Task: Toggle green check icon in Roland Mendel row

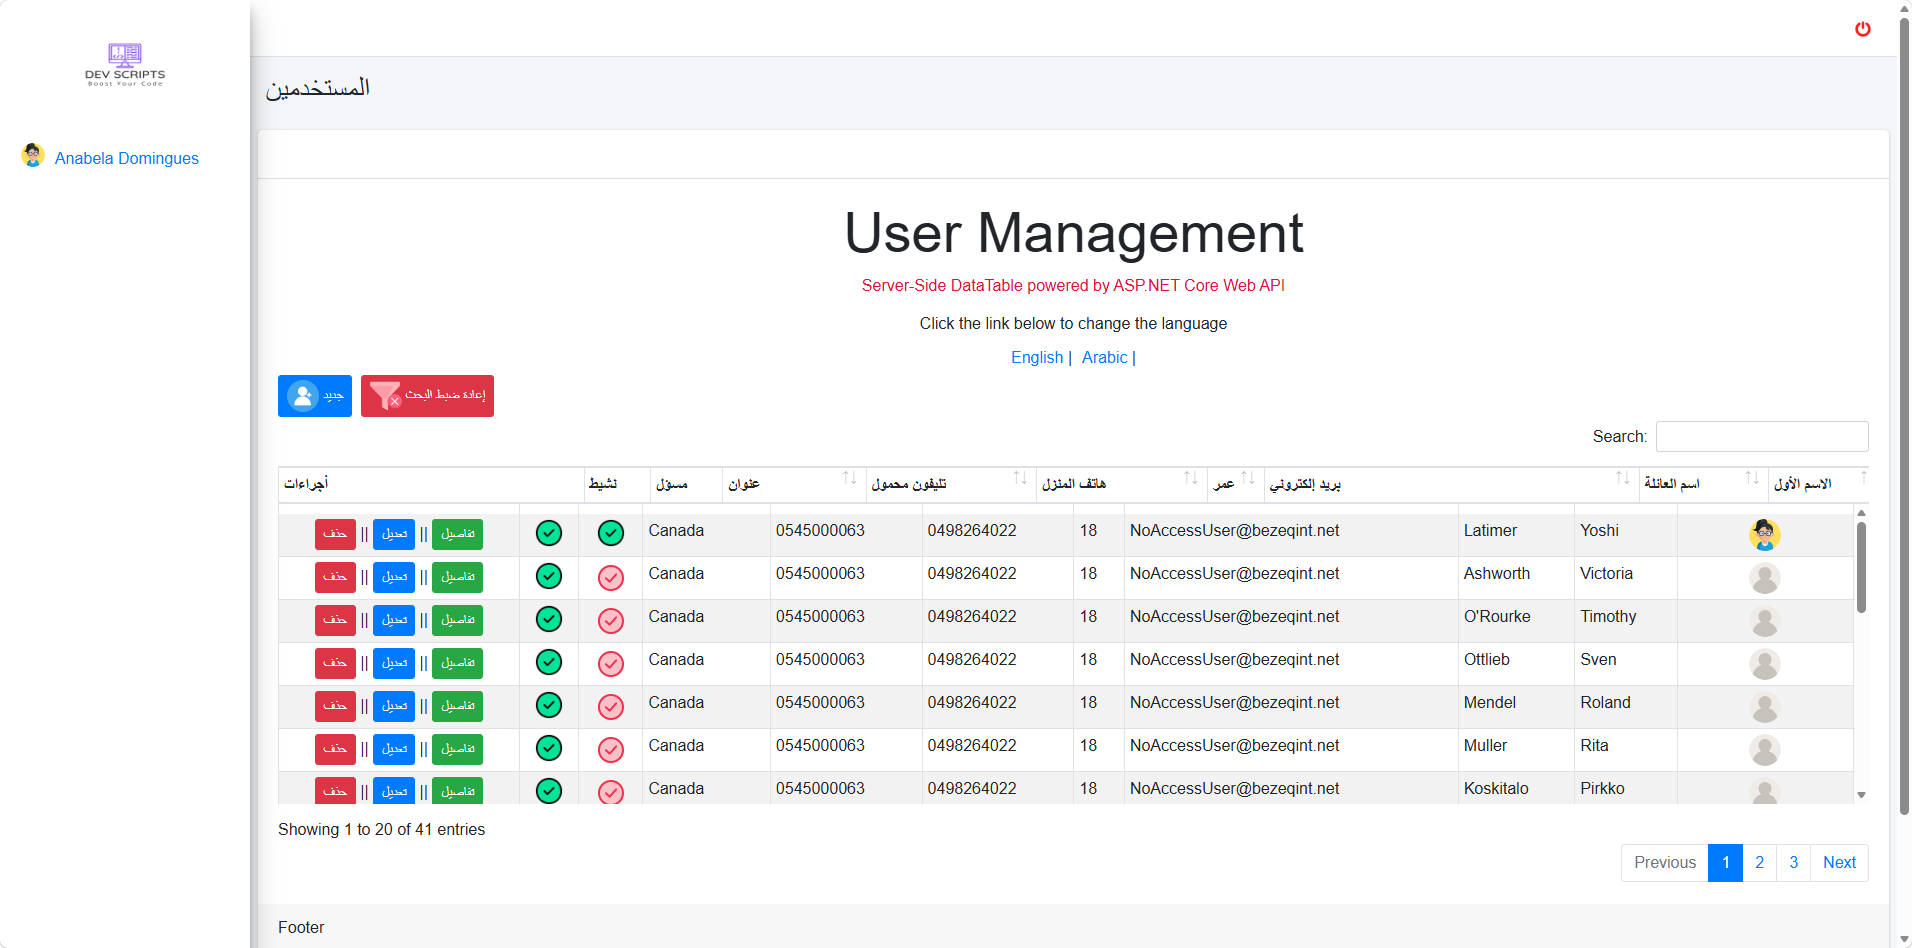Action: (549, 705)
